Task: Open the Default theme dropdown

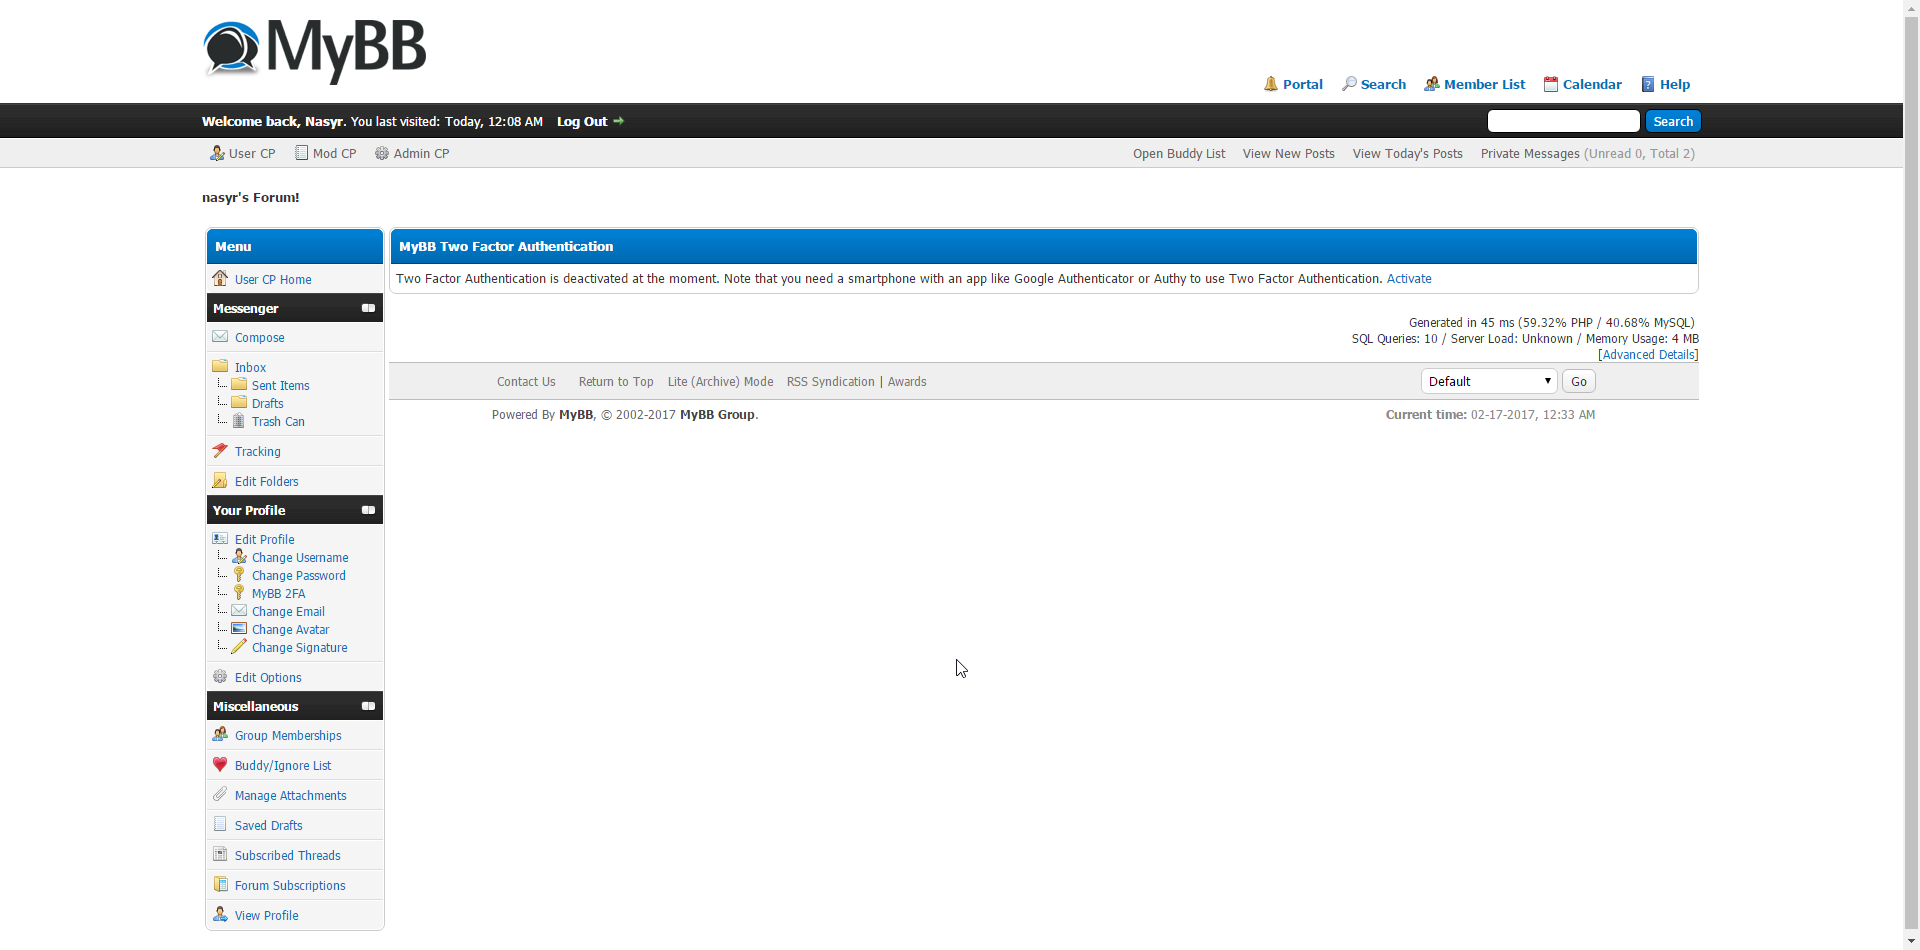Action: coord(1488,381)
